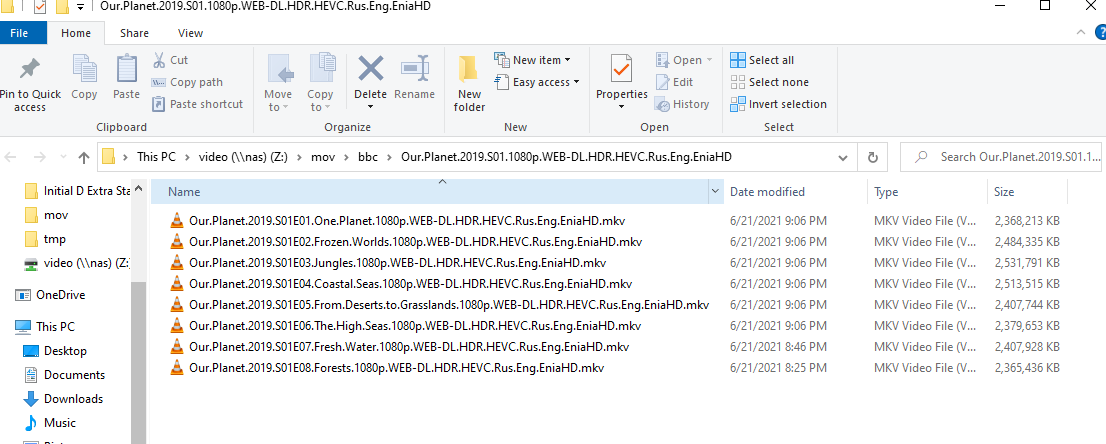
Task: Click the Paste clipboard icon
Action: (x=127, y=69)
